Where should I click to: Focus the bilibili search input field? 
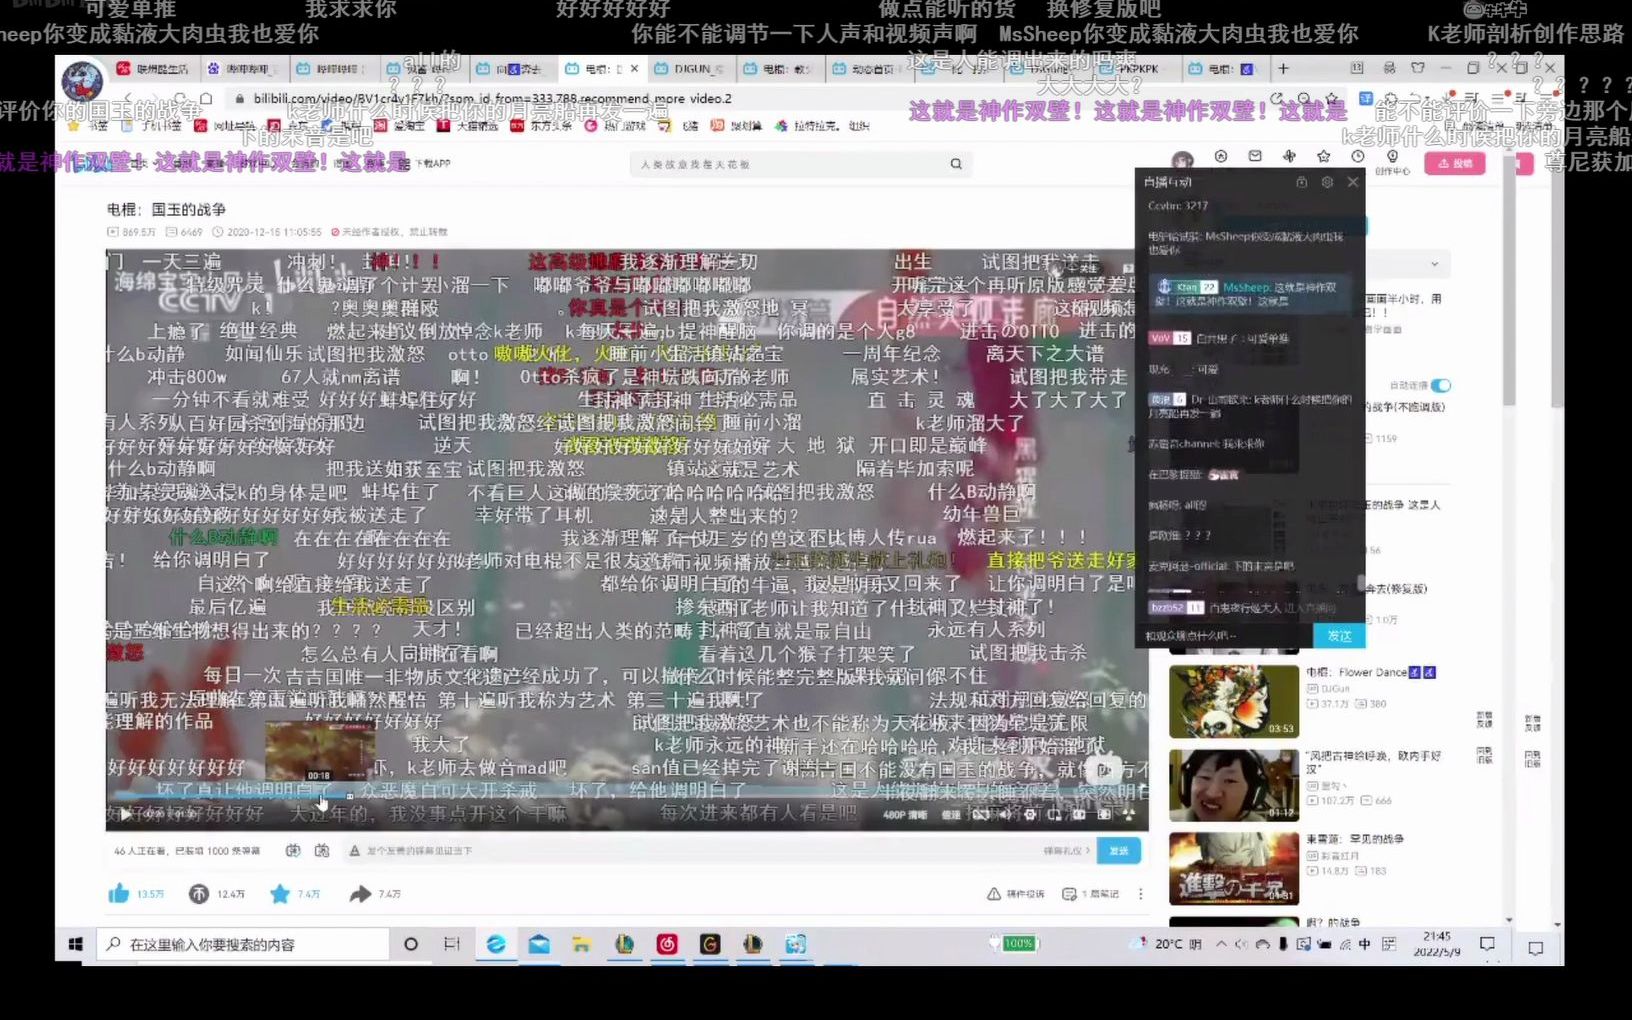(x=785, y=164)
